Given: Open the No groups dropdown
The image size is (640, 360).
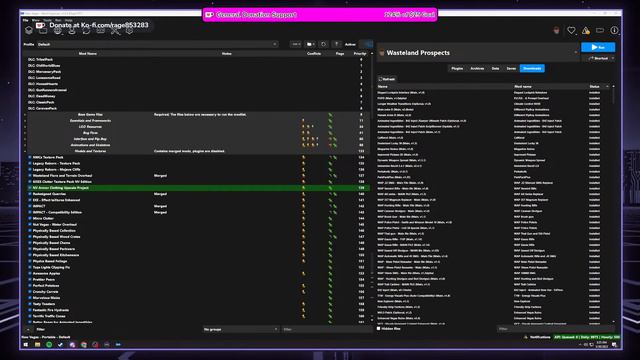Looking at the screenshot, I should 240,329.
